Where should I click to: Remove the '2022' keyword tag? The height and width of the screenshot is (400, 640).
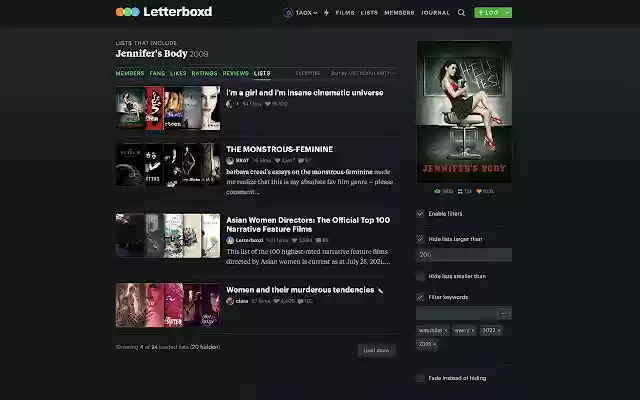(499, 331)
